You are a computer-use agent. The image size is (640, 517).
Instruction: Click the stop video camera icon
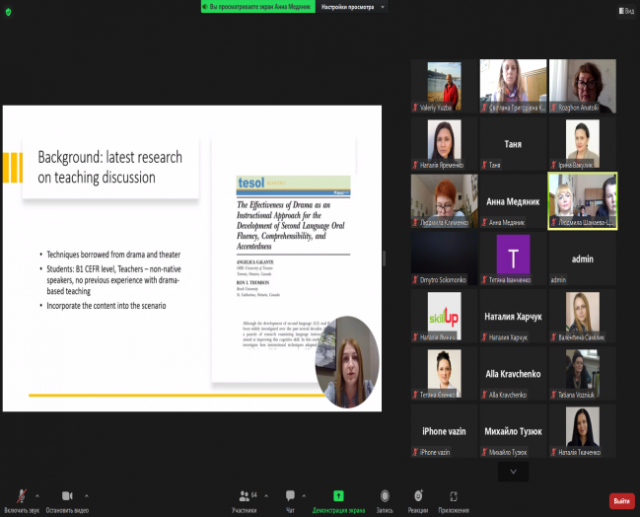pyautogui.click(x=67, y=494)
